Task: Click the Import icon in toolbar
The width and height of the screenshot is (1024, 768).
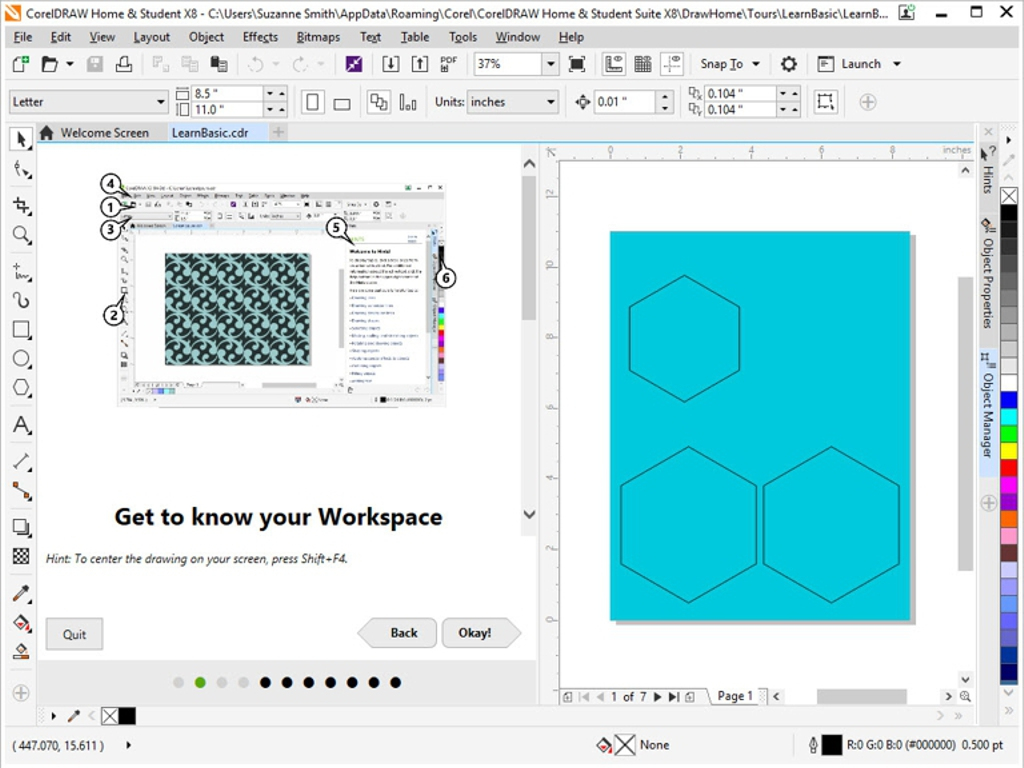Action: (391, 64)
